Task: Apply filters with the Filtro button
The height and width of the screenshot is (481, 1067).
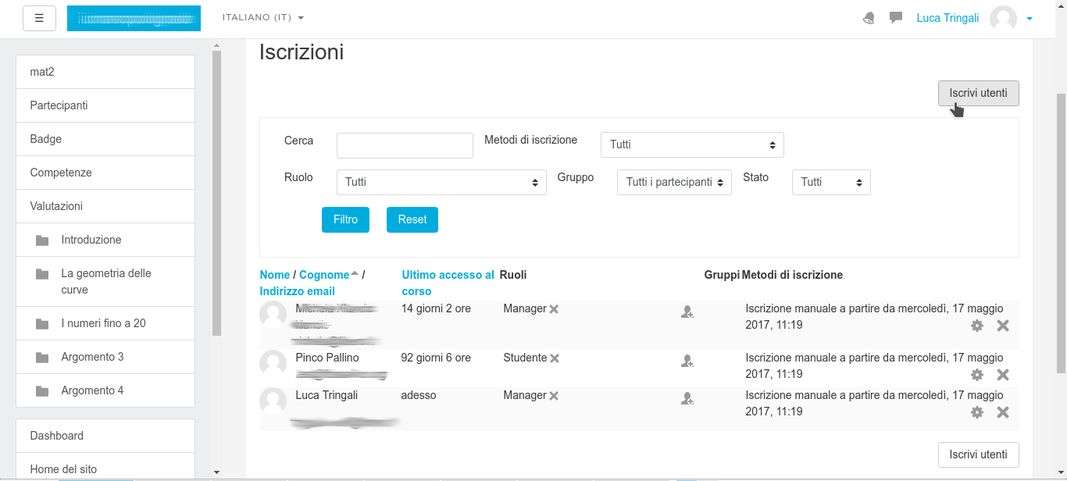Action: pos(346,220)
